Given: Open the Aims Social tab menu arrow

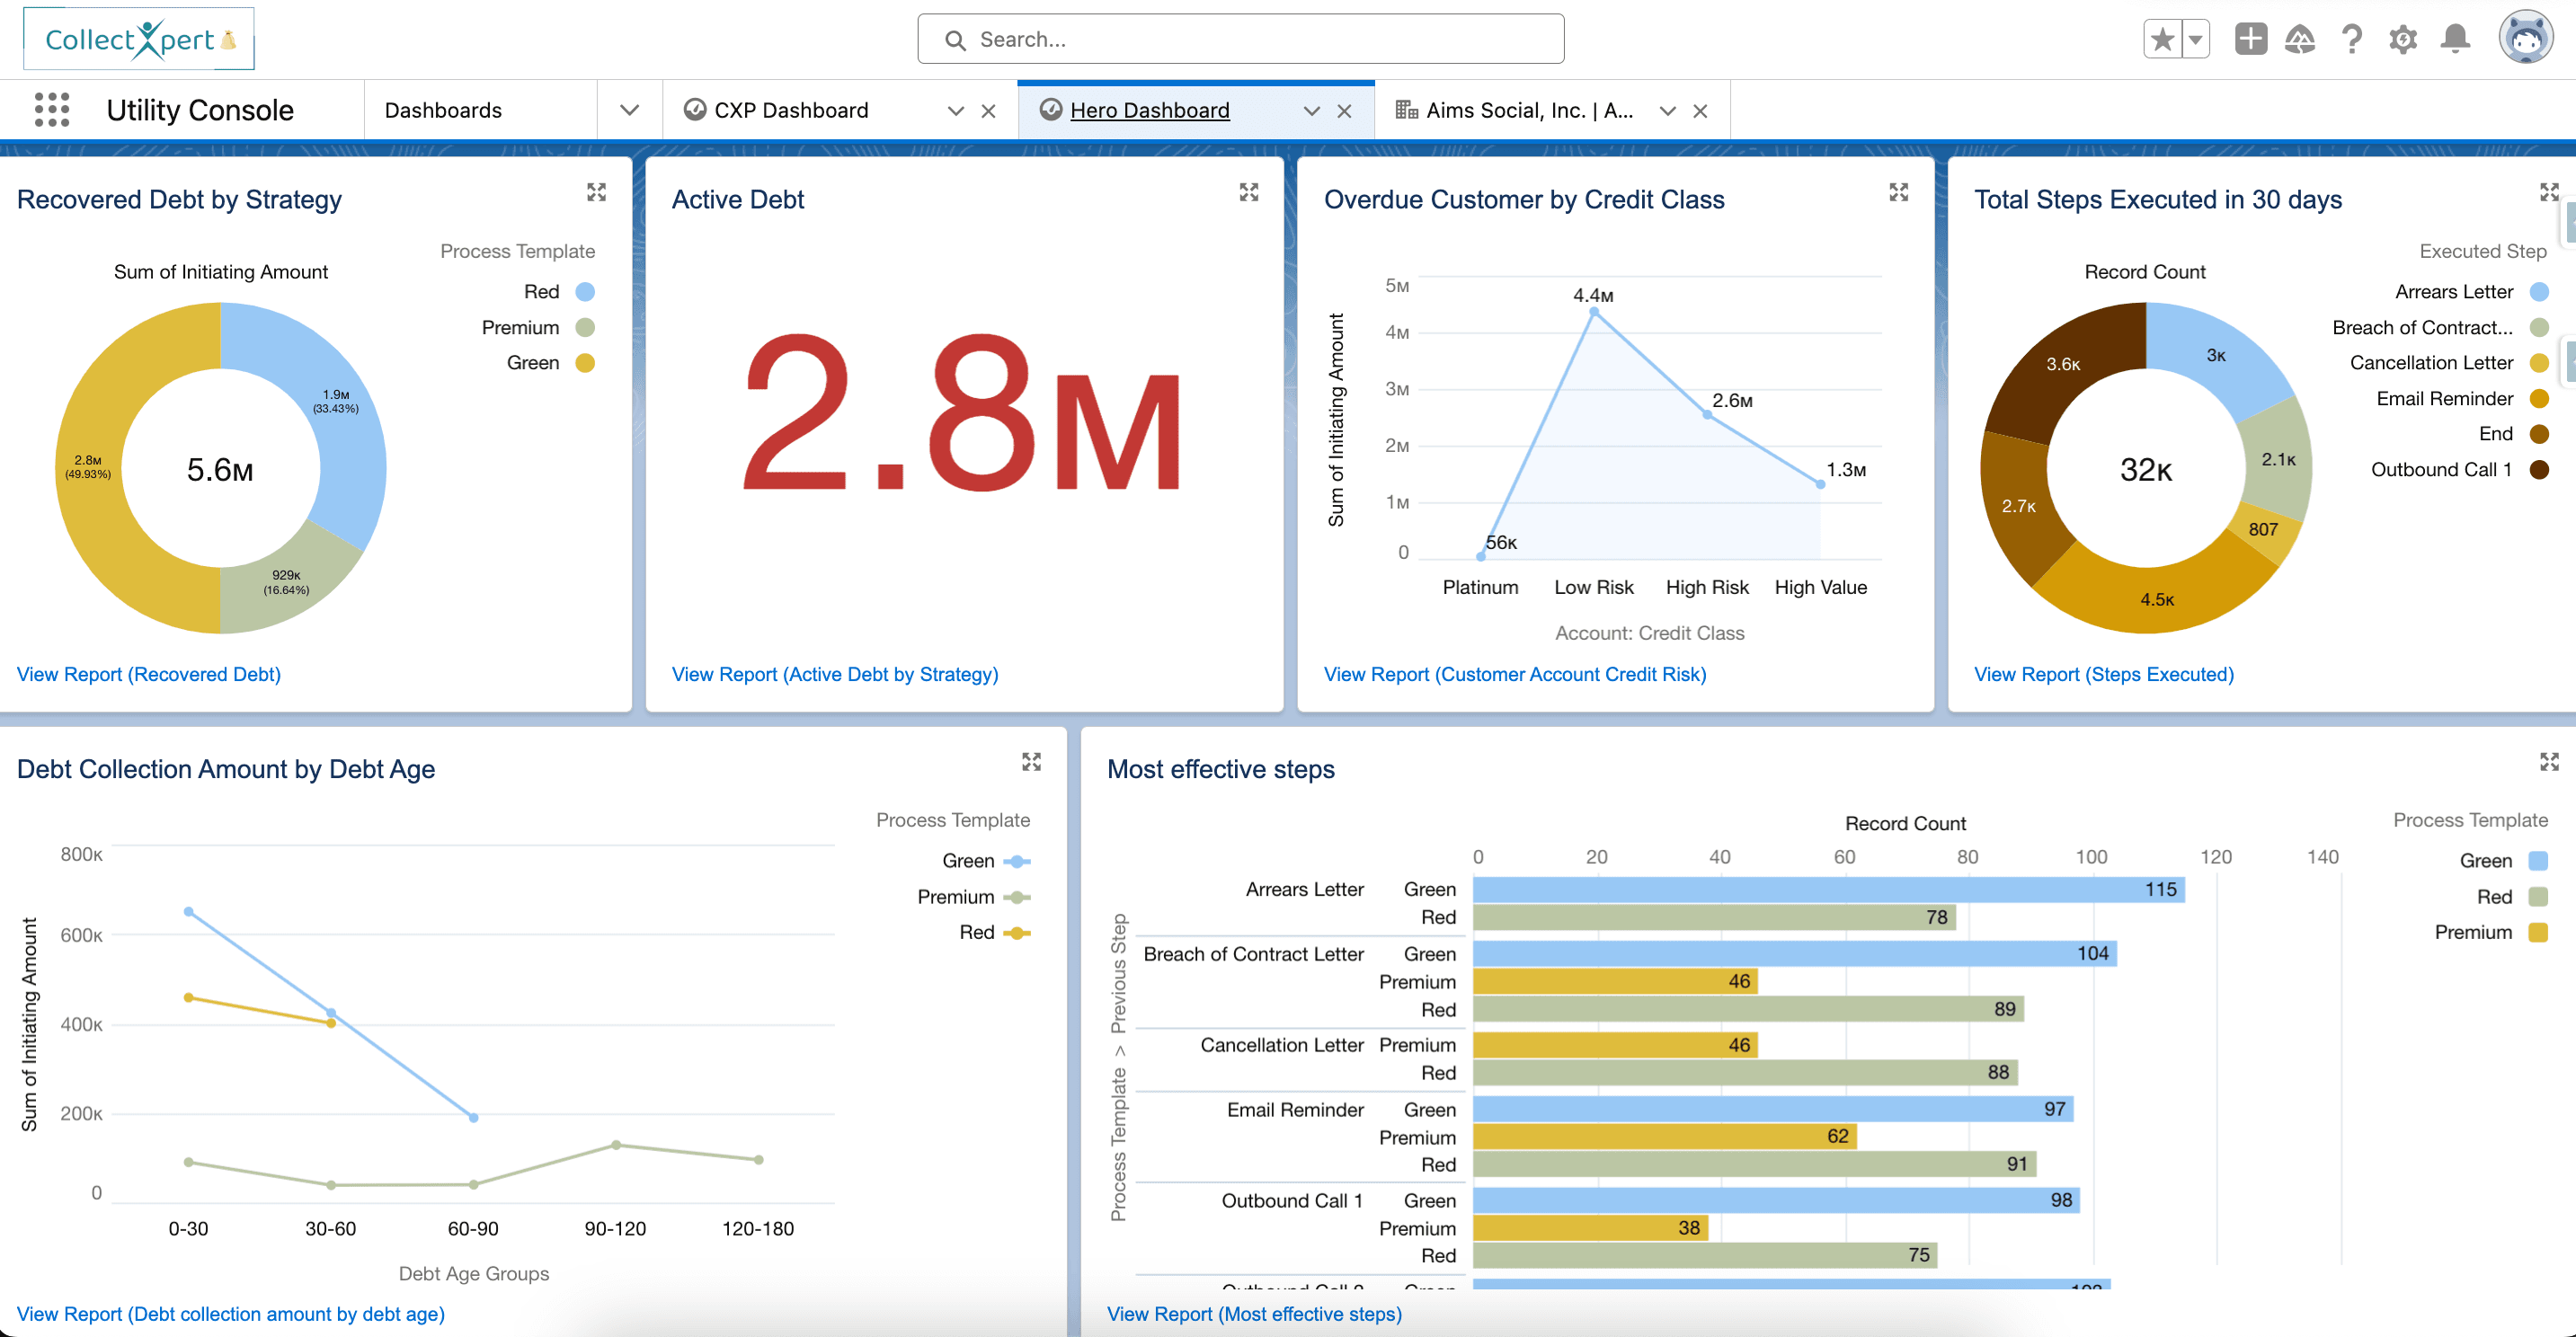Looking at the screenshot, I should [x=1668, y=111].
